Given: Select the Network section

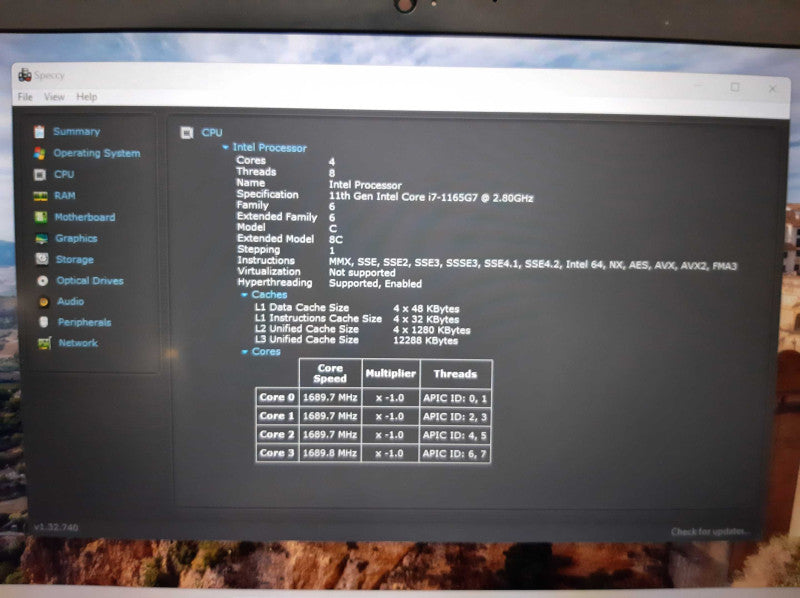Looking at the screenshot, I should [78, 343].
